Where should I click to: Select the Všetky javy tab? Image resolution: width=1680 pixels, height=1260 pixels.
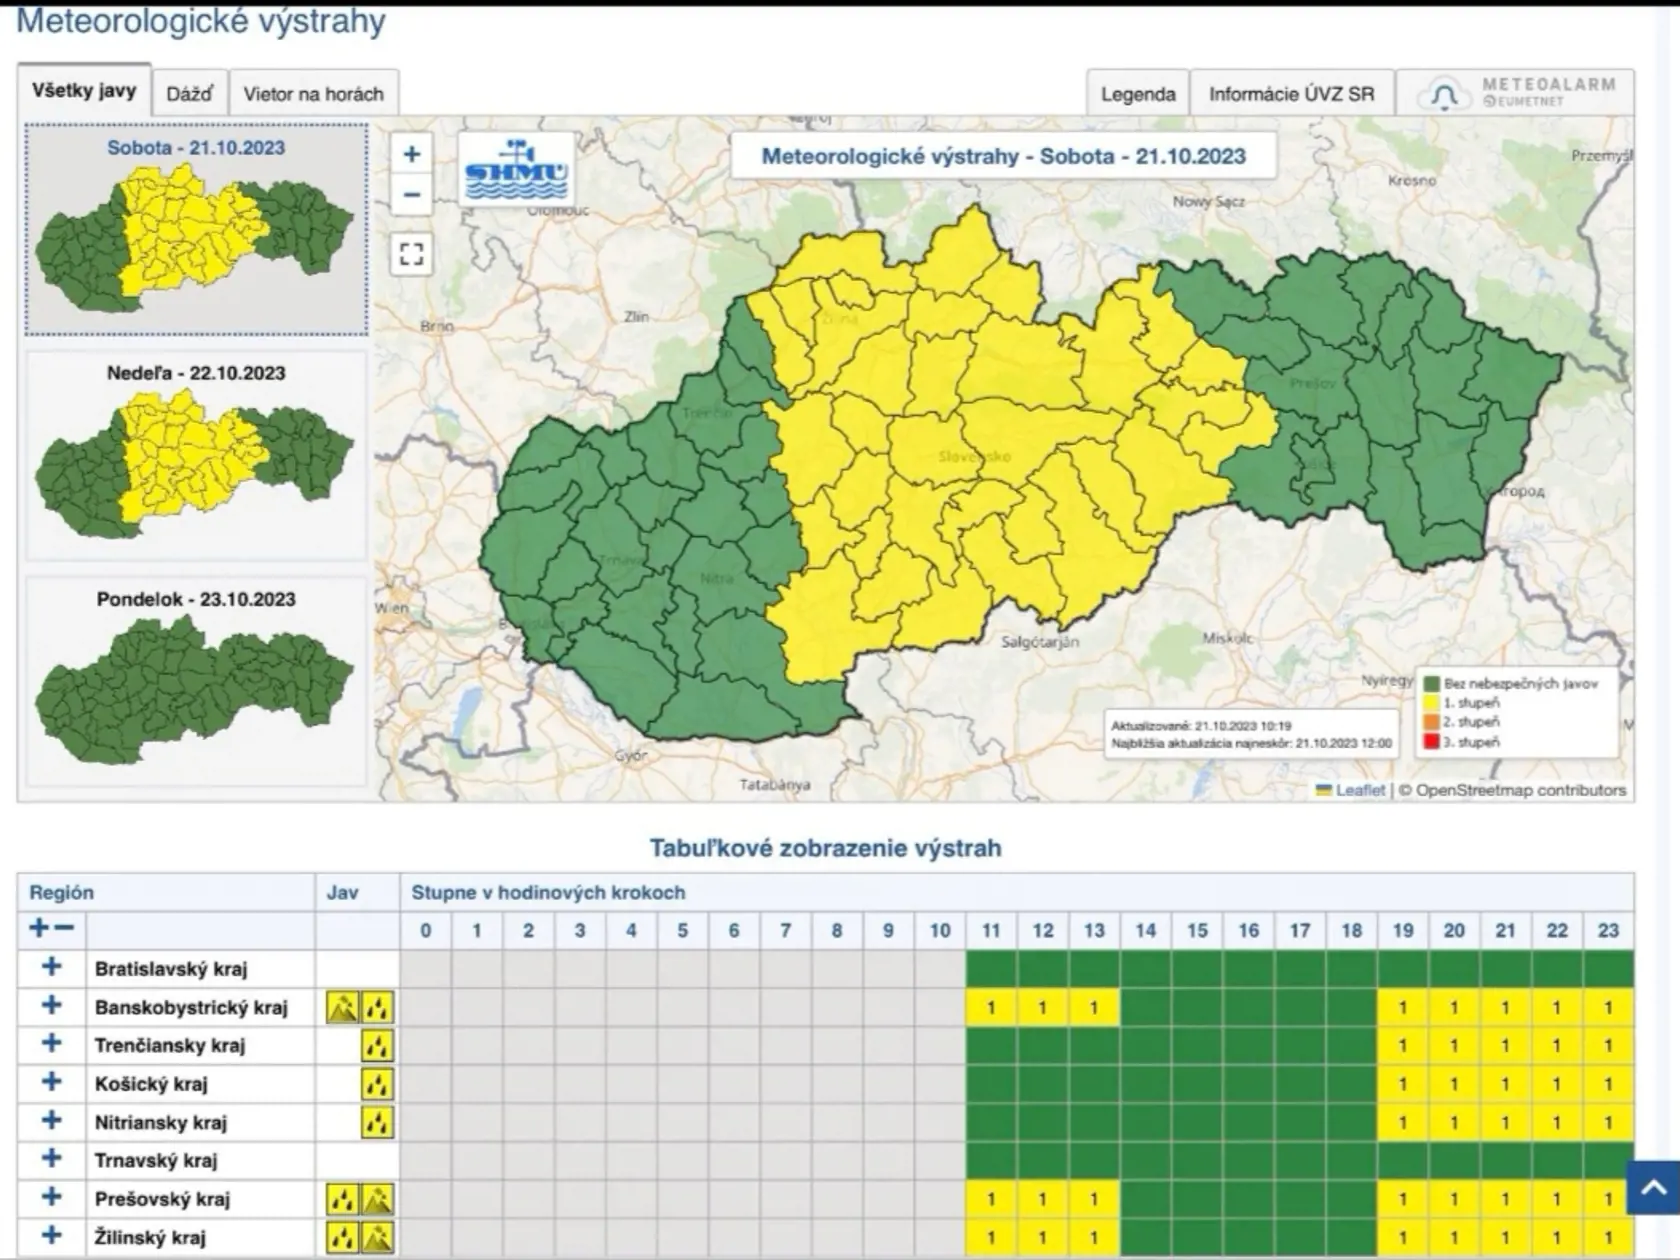84,91
